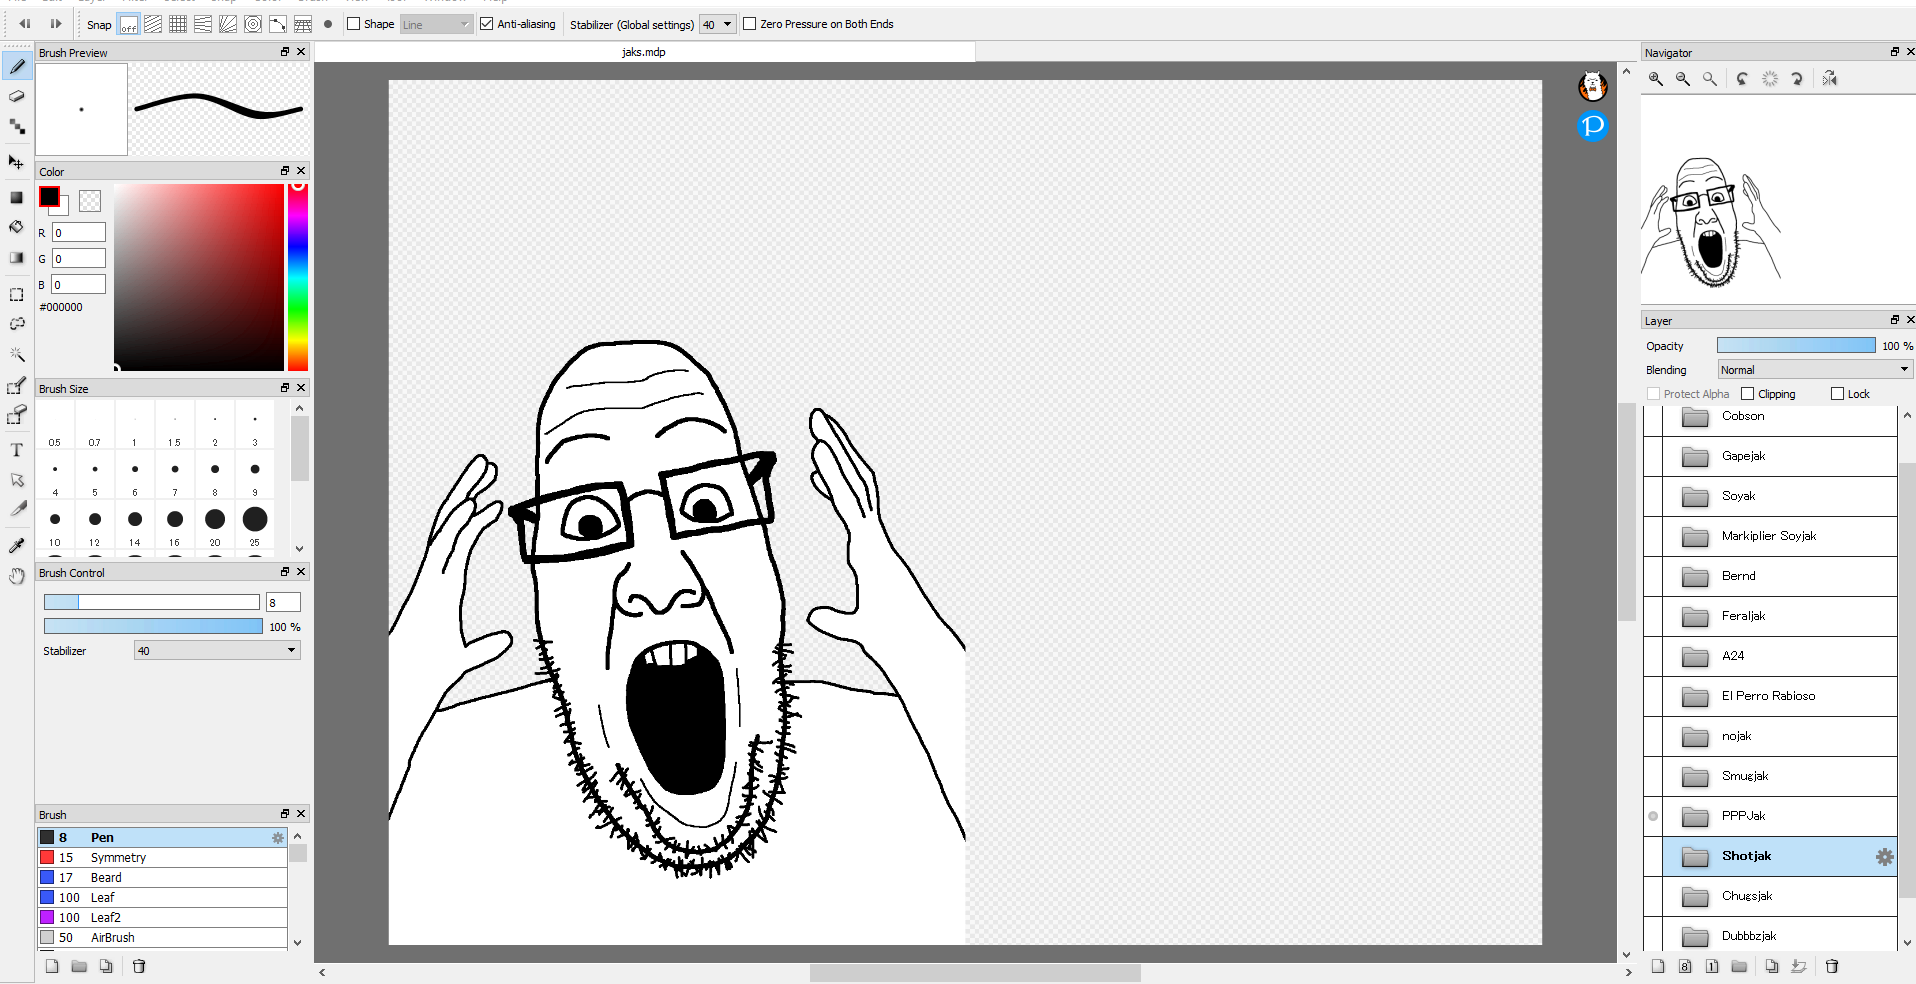Activate the Magic Wand selection tool

tap(17, 354)
